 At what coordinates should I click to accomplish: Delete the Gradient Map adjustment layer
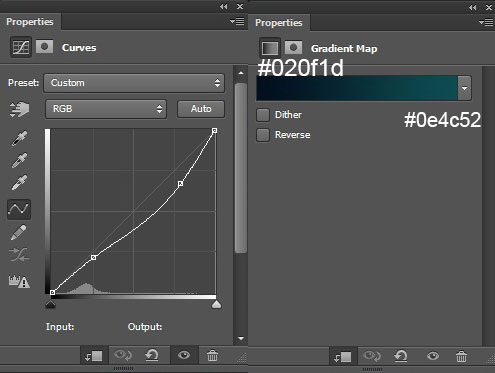461,357
